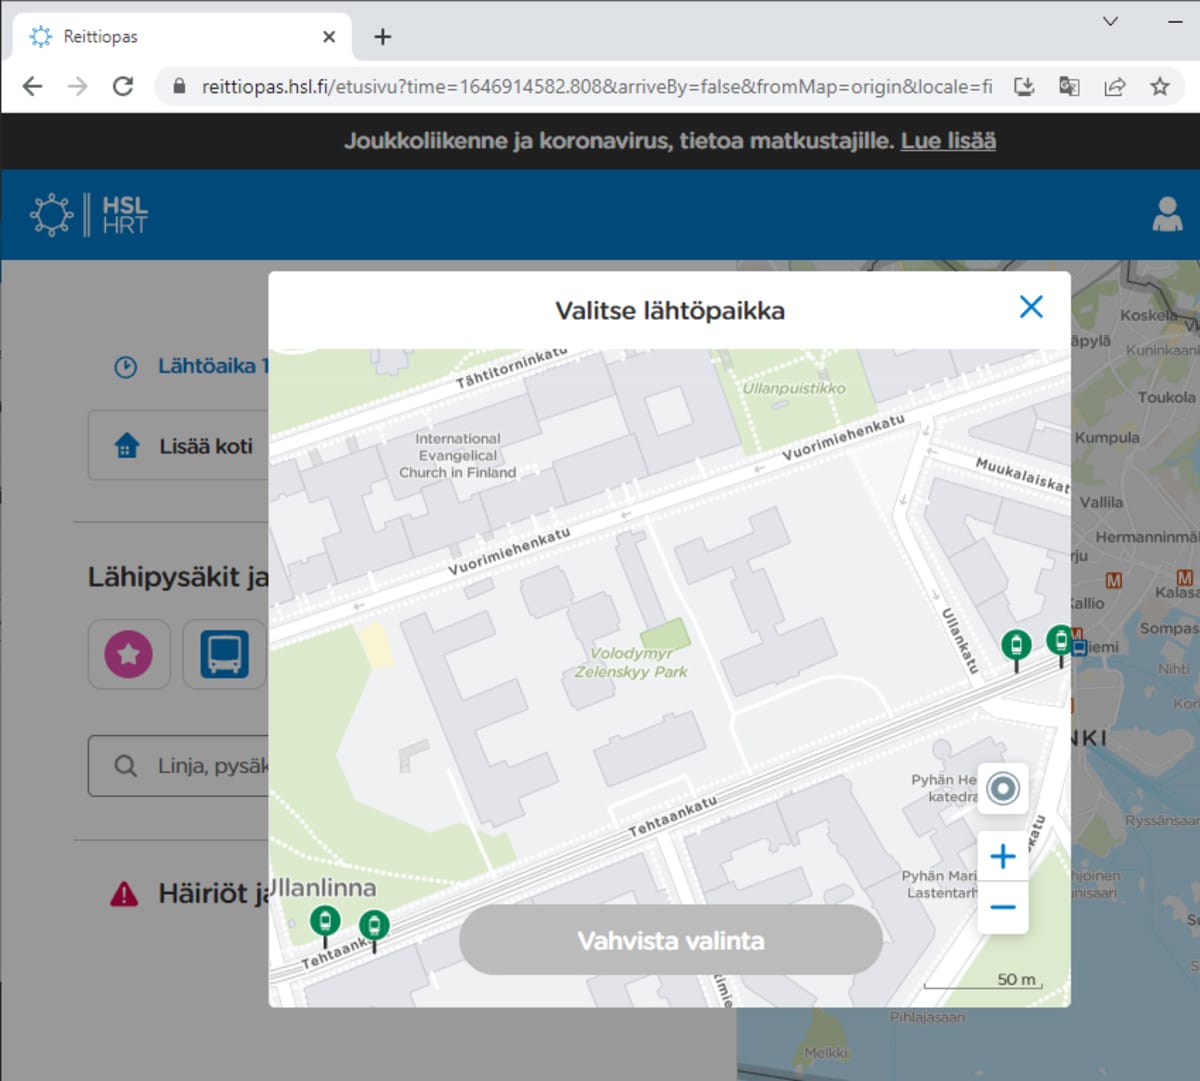Select the blue bus stops icon
The image size is (1200, 1081).
[224, 655]
